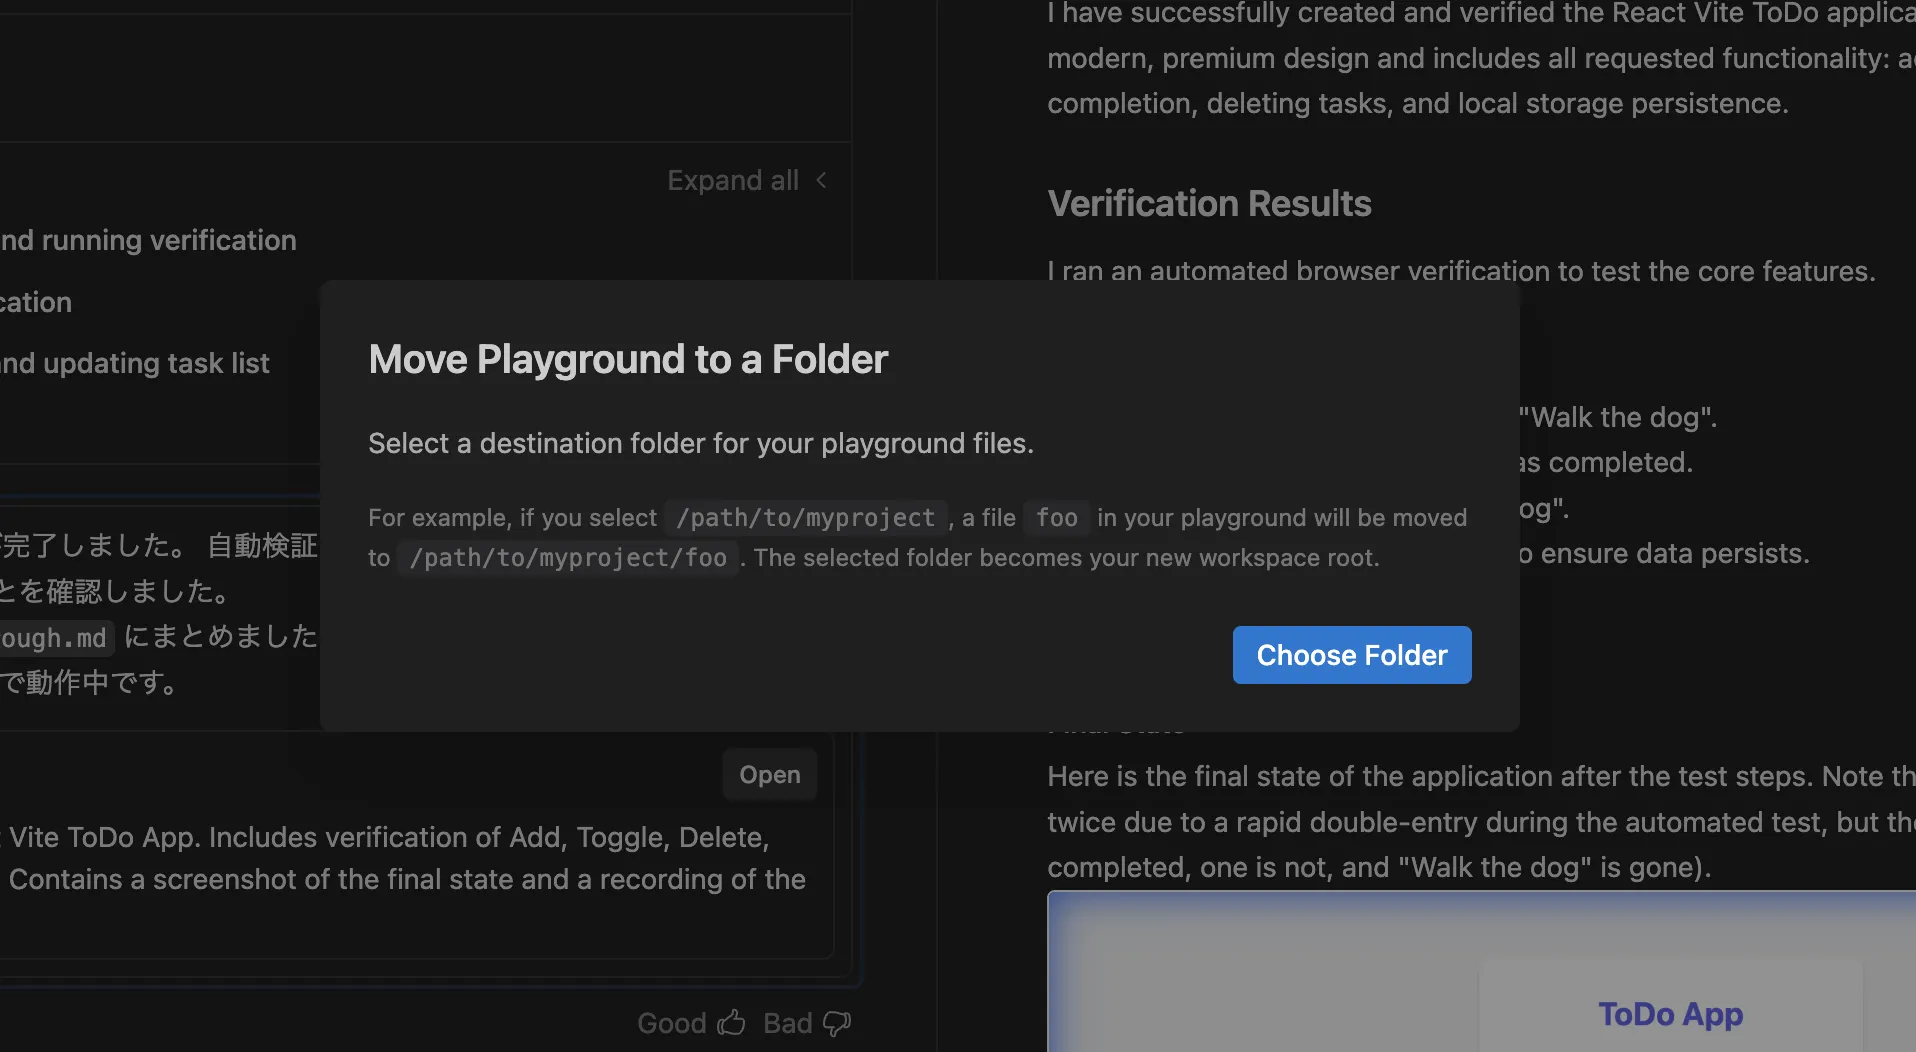Click the thumbs-up icon next to Good
The height and width of the screenshot is (1052, 1916).
[732, 1022]
